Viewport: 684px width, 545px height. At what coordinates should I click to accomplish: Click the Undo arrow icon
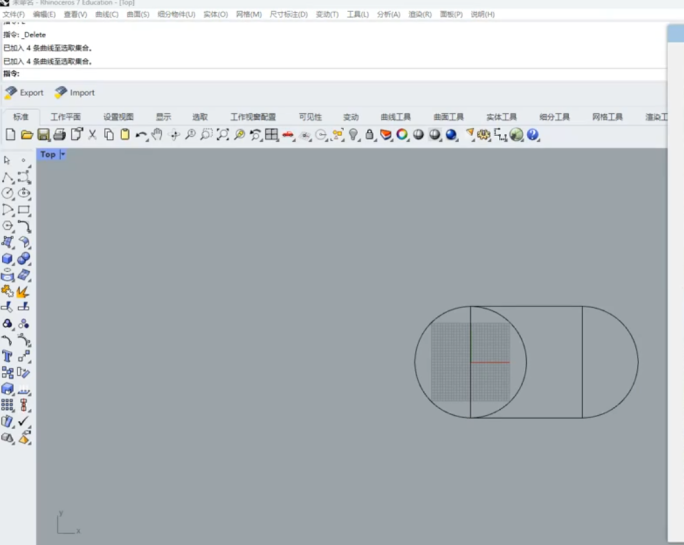click(141, 135)
